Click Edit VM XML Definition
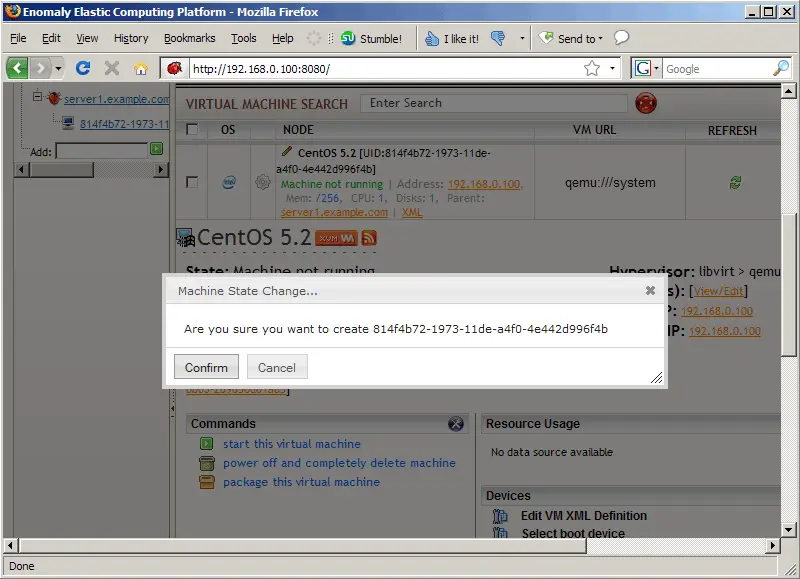 (584, 516)
